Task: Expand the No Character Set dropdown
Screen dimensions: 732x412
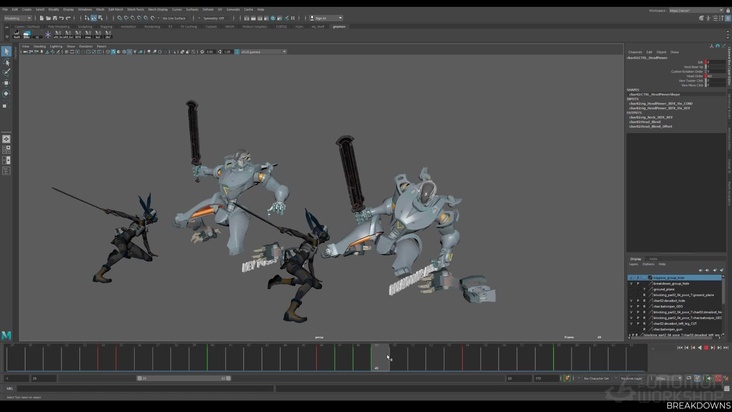Action: coord(597,379)
